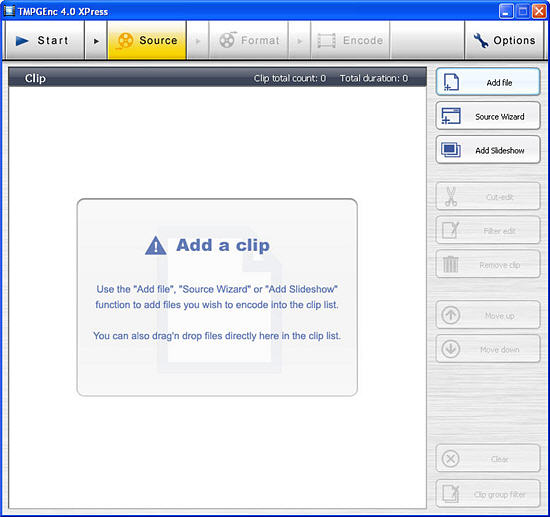Open the Clip group filter

(x=488, y=494)
